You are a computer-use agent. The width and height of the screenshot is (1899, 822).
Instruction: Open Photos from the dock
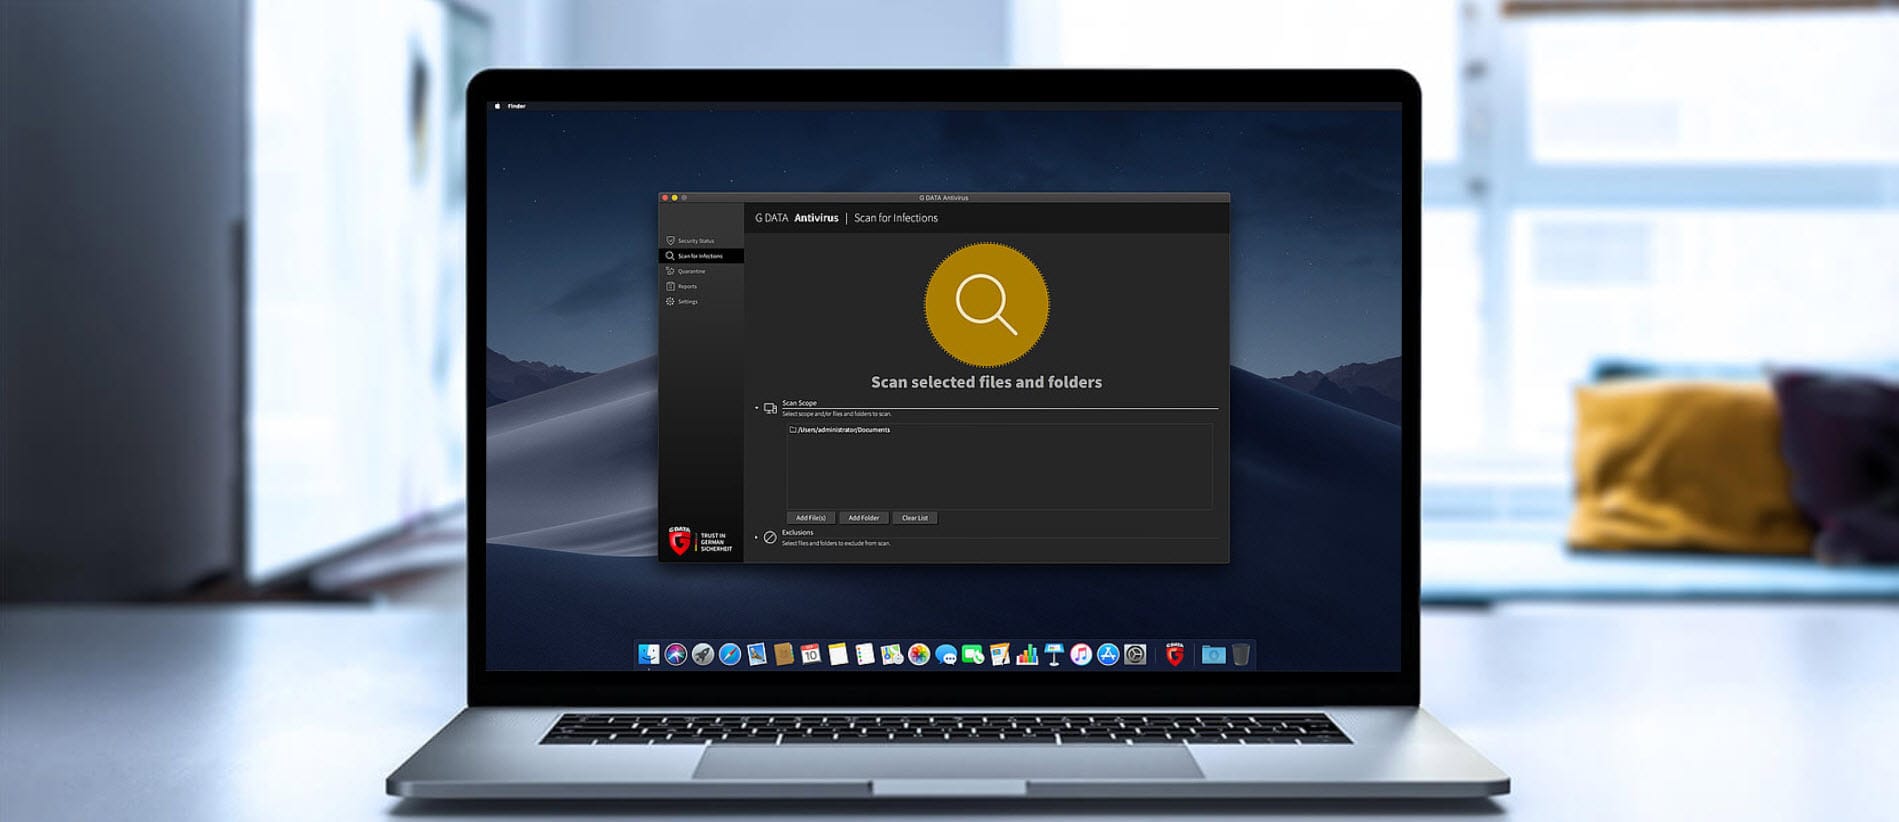click(919, 654)
